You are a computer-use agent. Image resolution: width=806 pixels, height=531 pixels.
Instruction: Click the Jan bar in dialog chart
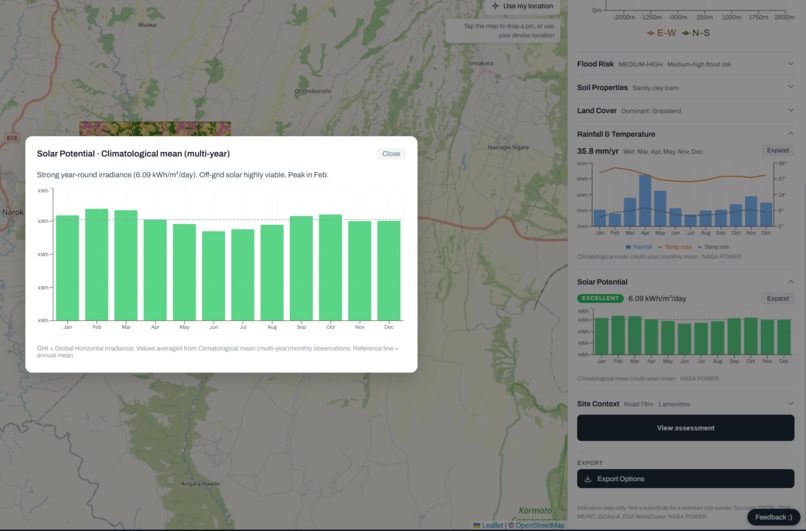67,268
